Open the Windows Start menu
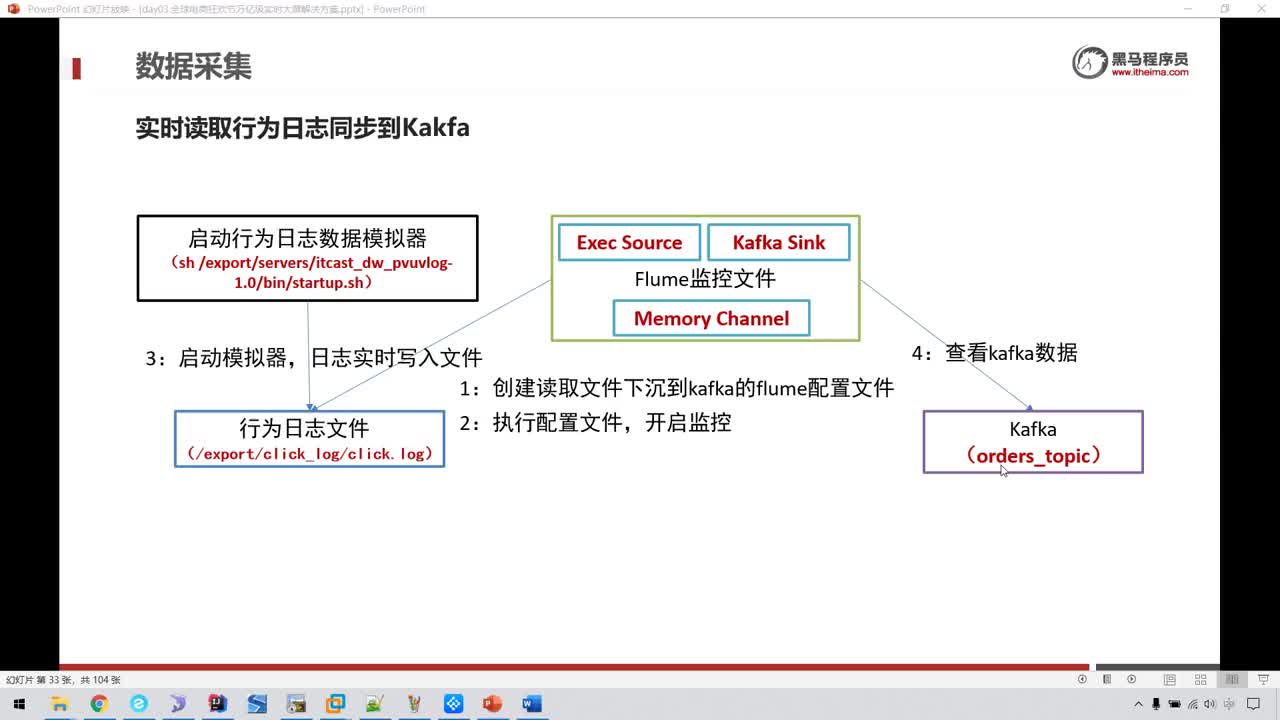This screenshot has height=720, width=1280. 19,704
